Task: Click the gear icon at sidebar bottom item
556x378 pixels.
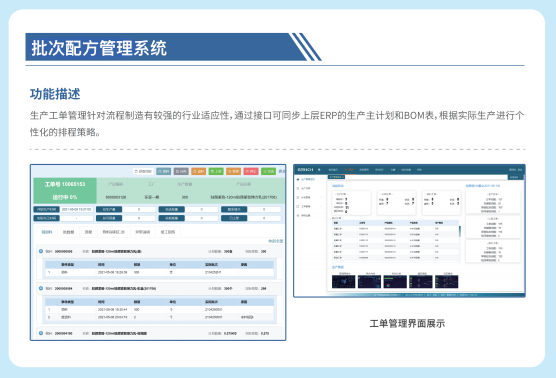Action: click(298, 215)
